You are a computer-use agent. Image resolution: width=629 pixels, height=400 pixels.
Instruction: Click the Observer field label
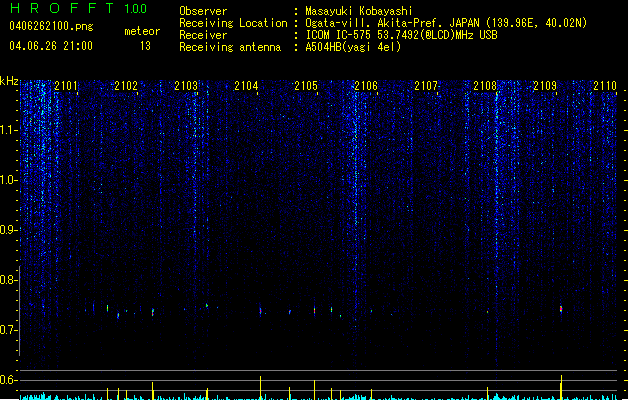point(203,11)
